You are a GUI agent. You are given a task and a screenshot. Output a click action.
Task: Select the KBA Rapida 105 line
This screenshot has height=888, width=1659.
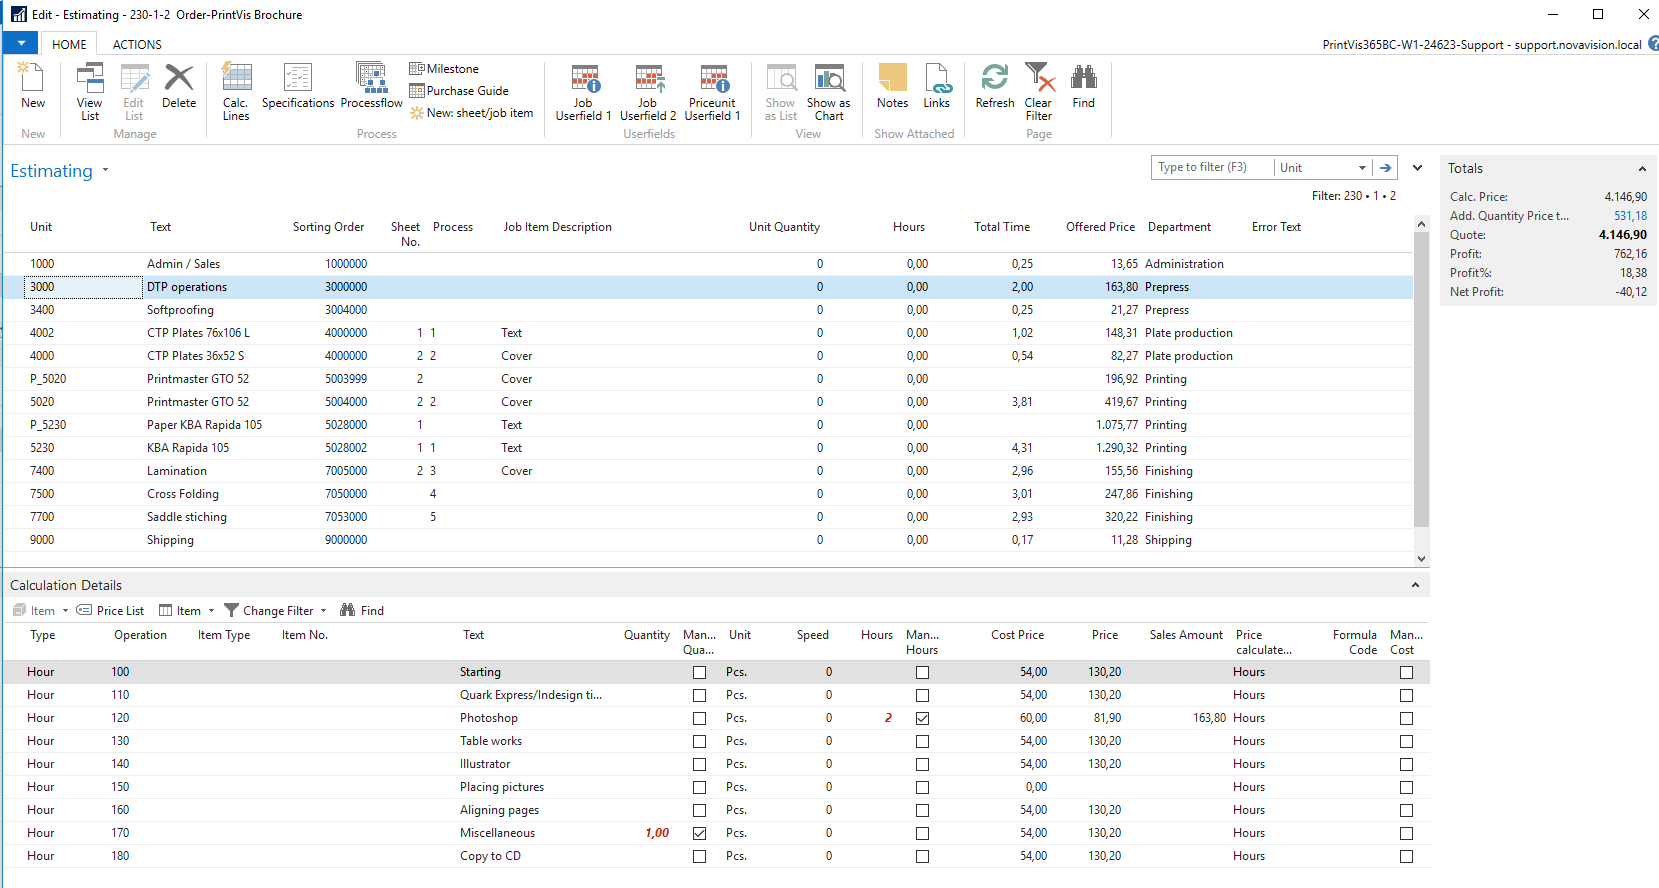click(708, 448)
